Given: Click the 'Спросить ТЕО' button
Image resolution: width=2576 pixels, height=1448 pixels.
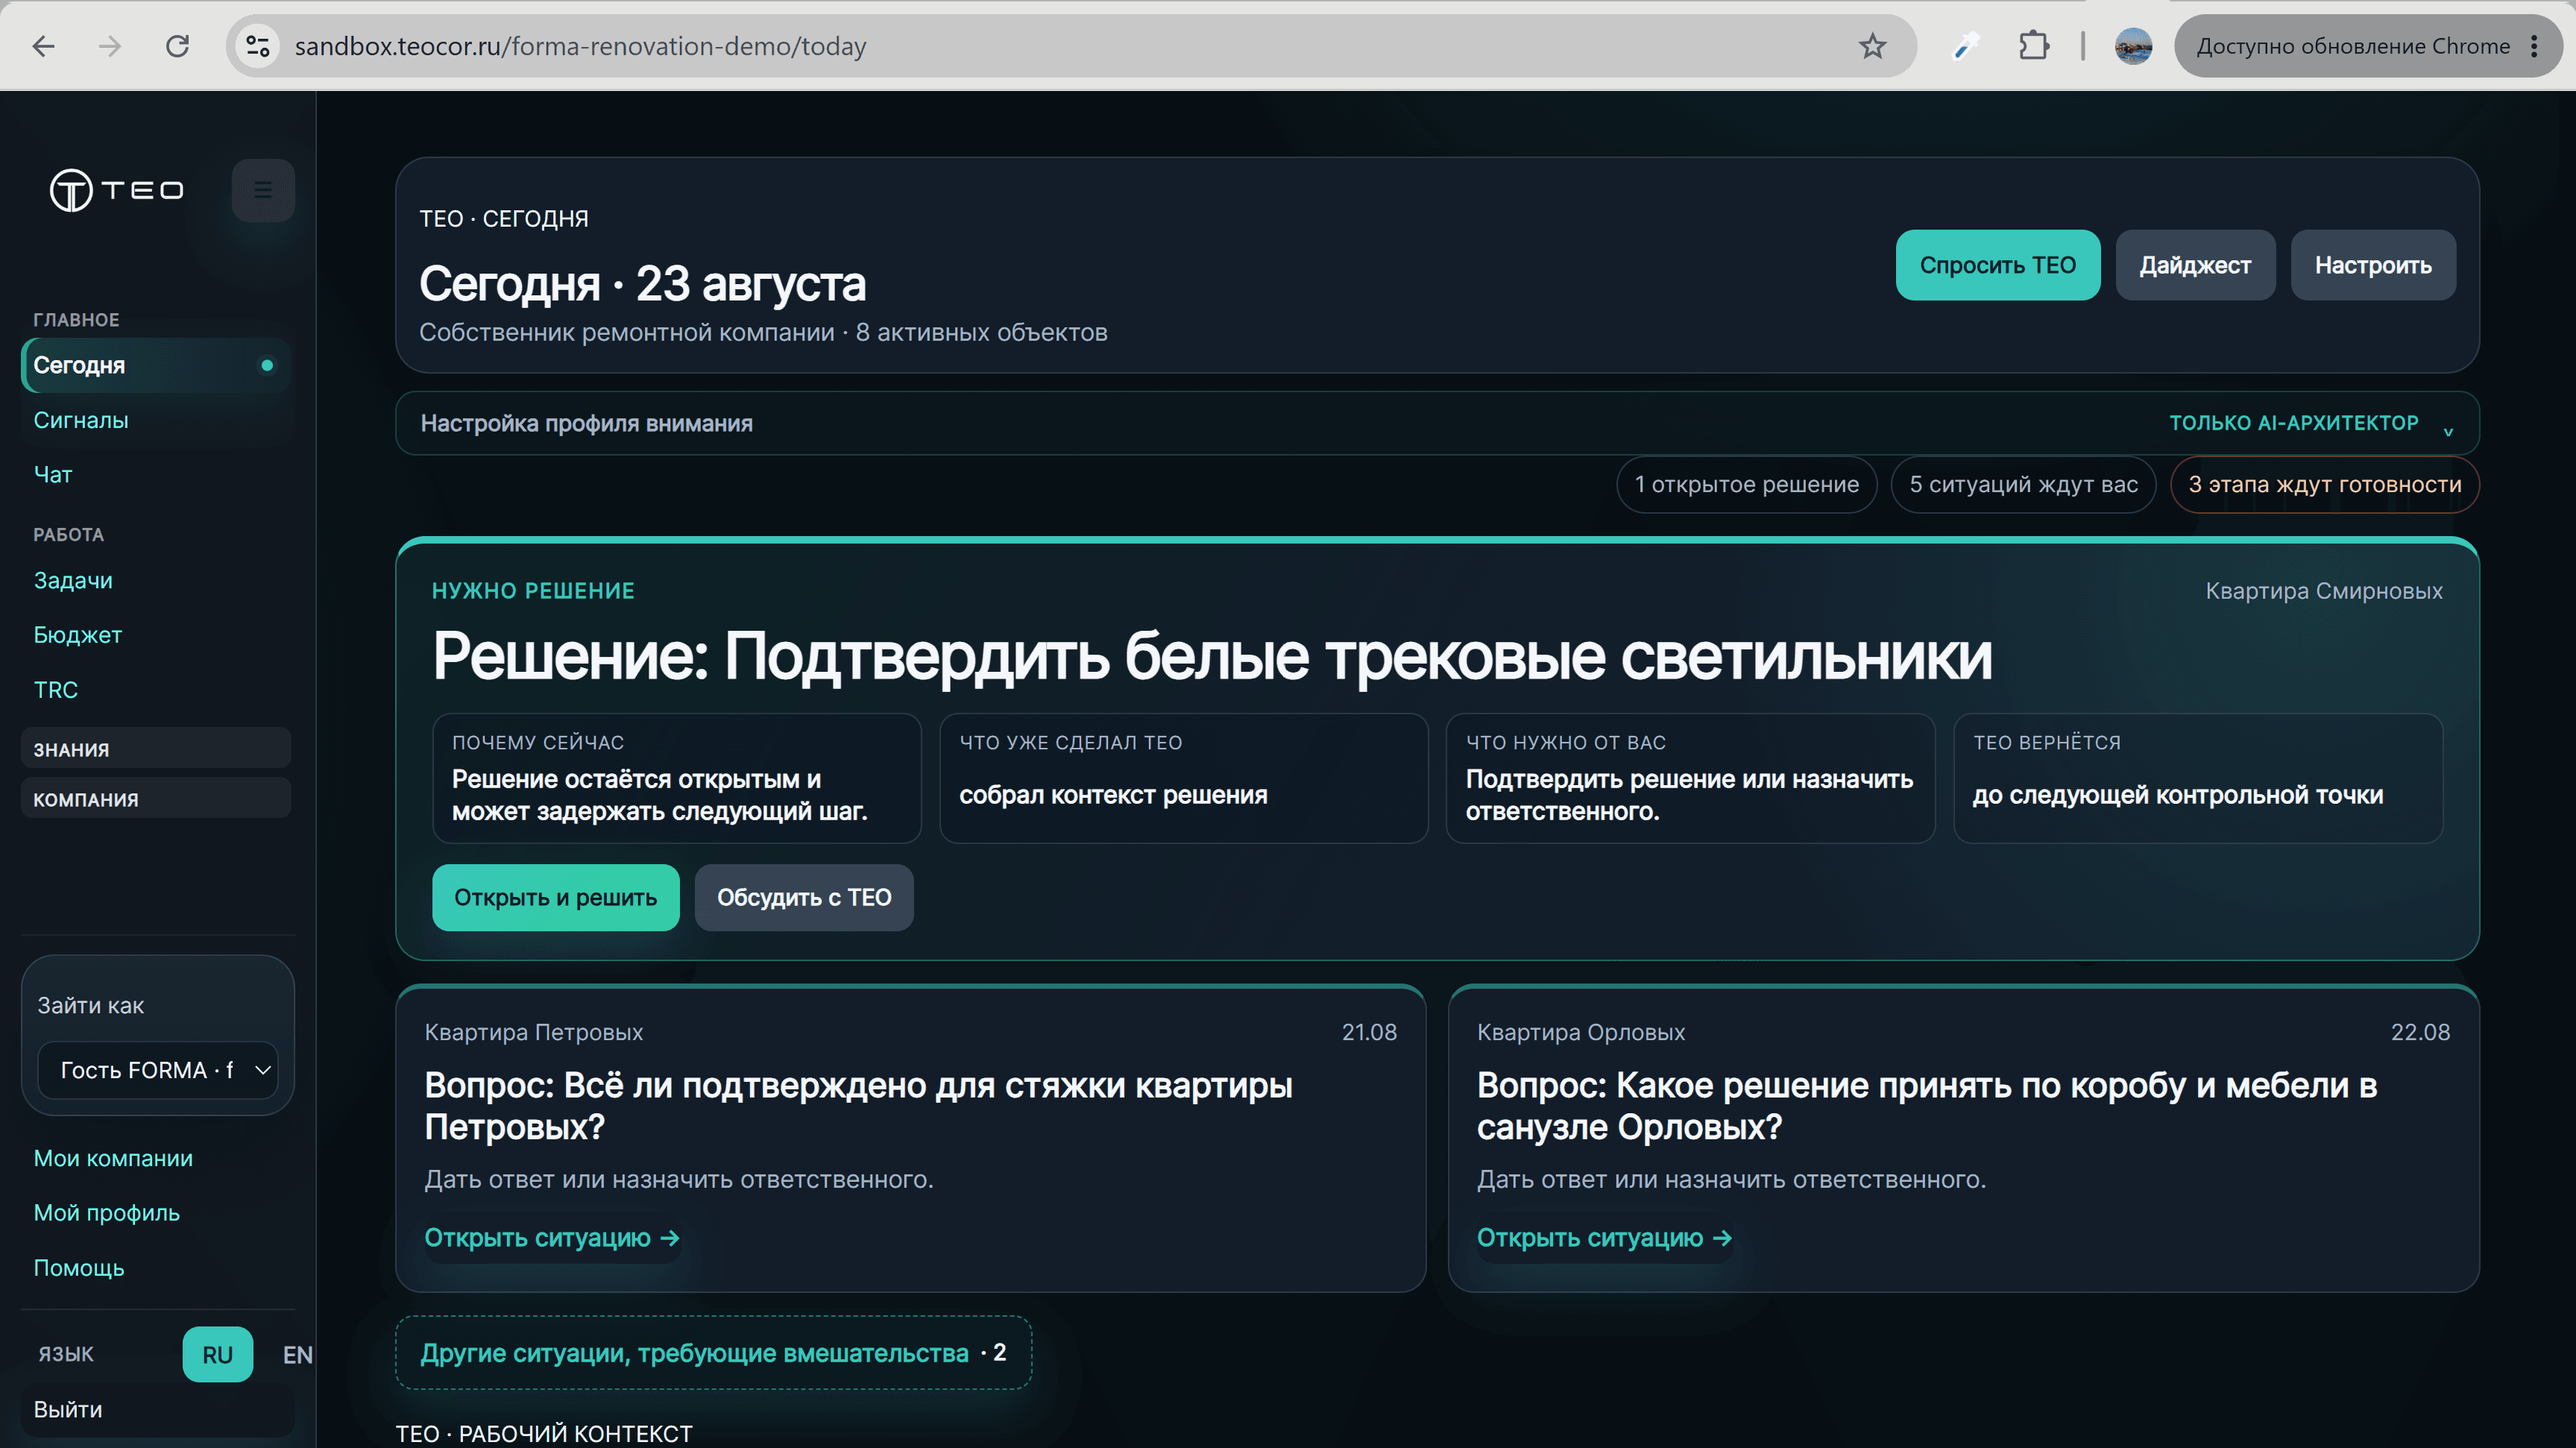Looking at the screenshot, I should pos(1997,265).
